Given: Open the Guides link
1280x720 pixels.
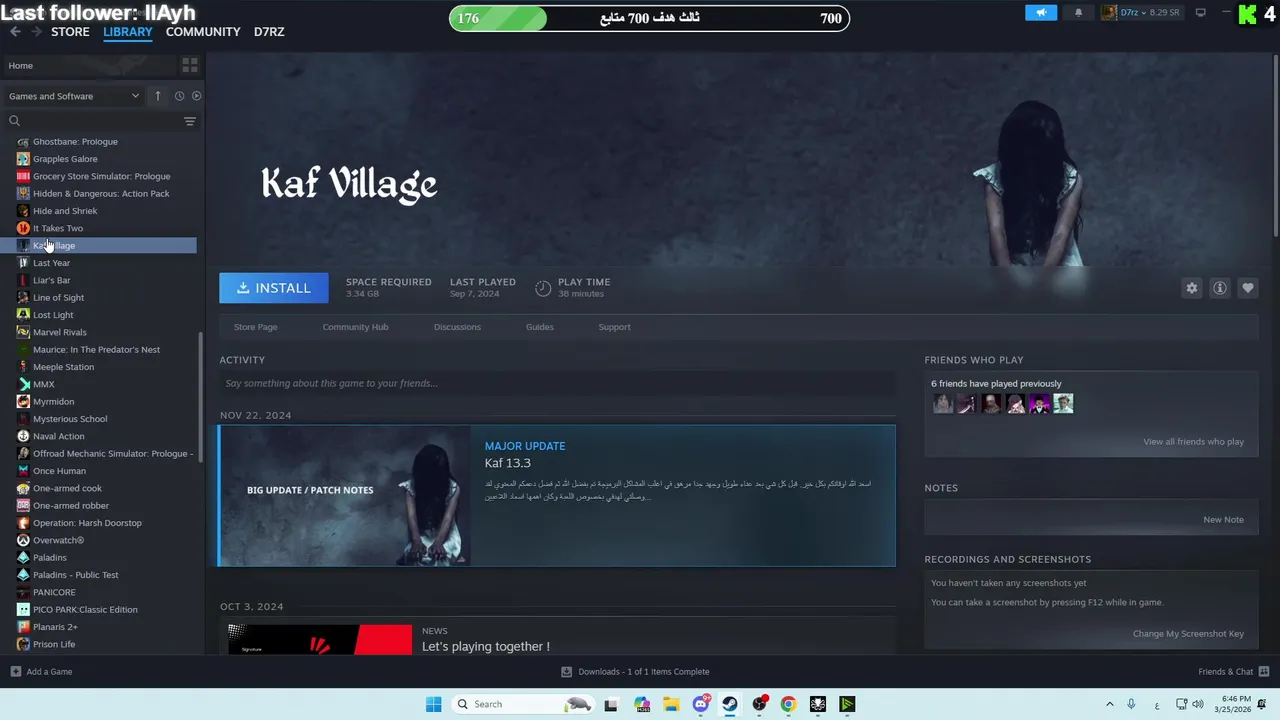Looking at the screenshot, I should tap(540, 327).
